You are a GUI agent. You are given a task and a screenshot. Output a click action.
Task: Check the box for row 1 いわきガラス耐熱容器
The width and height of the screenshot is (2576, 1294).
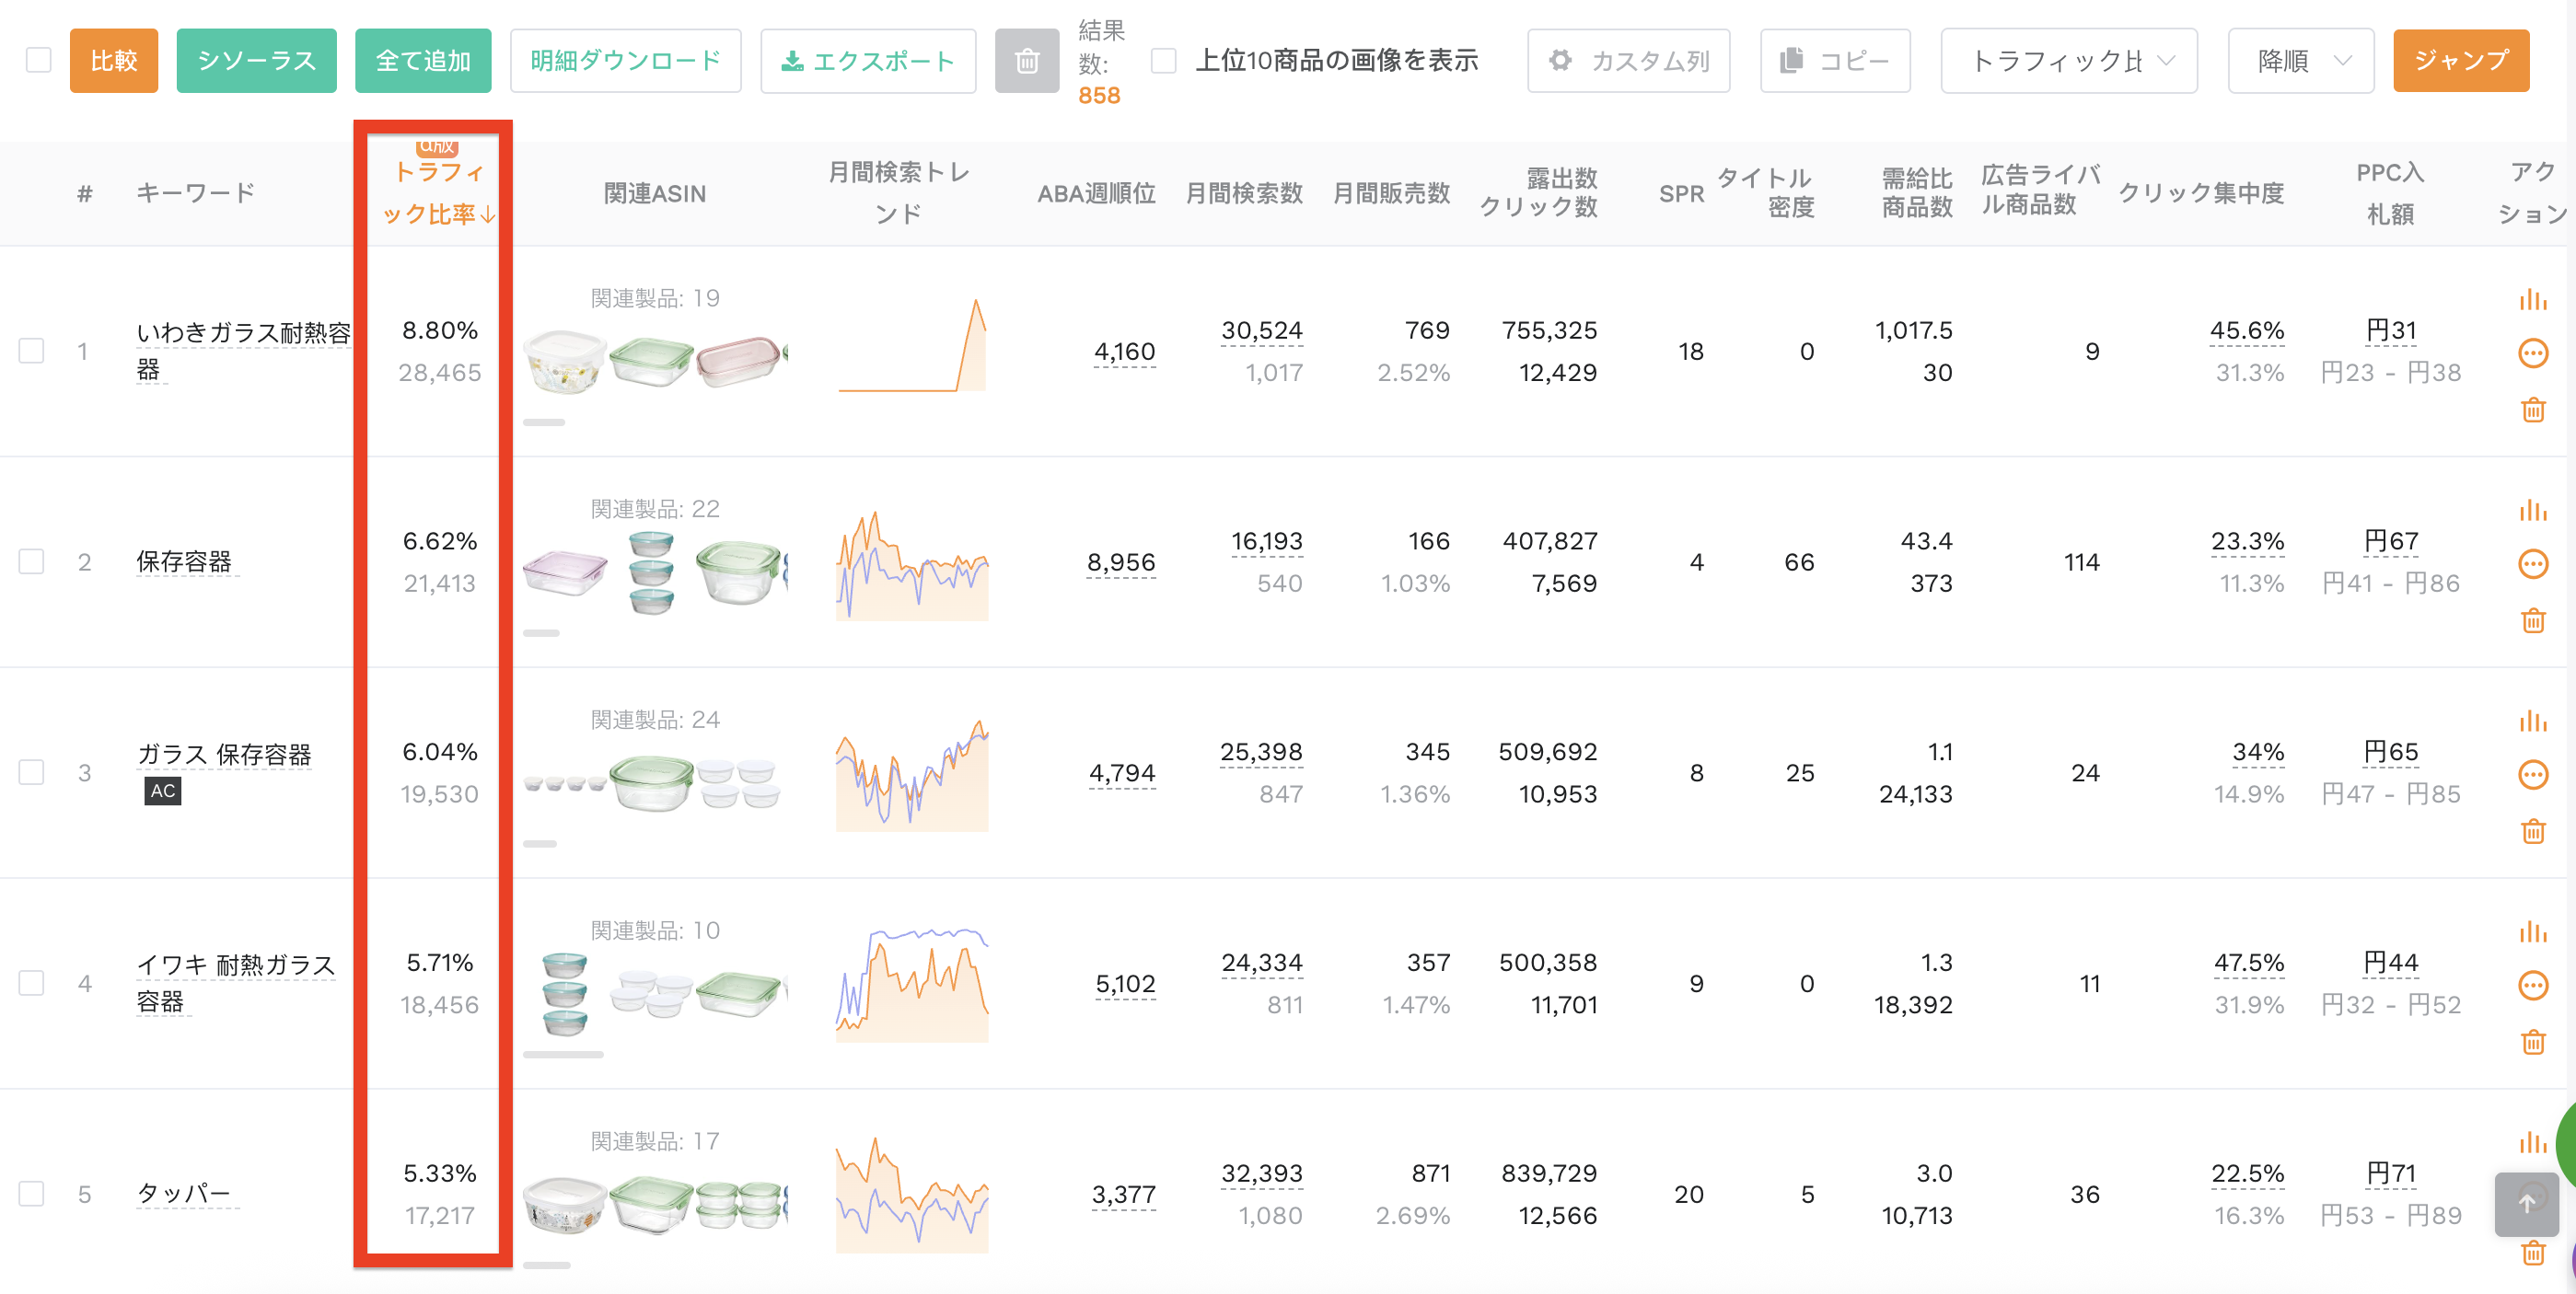coord(31,351)
